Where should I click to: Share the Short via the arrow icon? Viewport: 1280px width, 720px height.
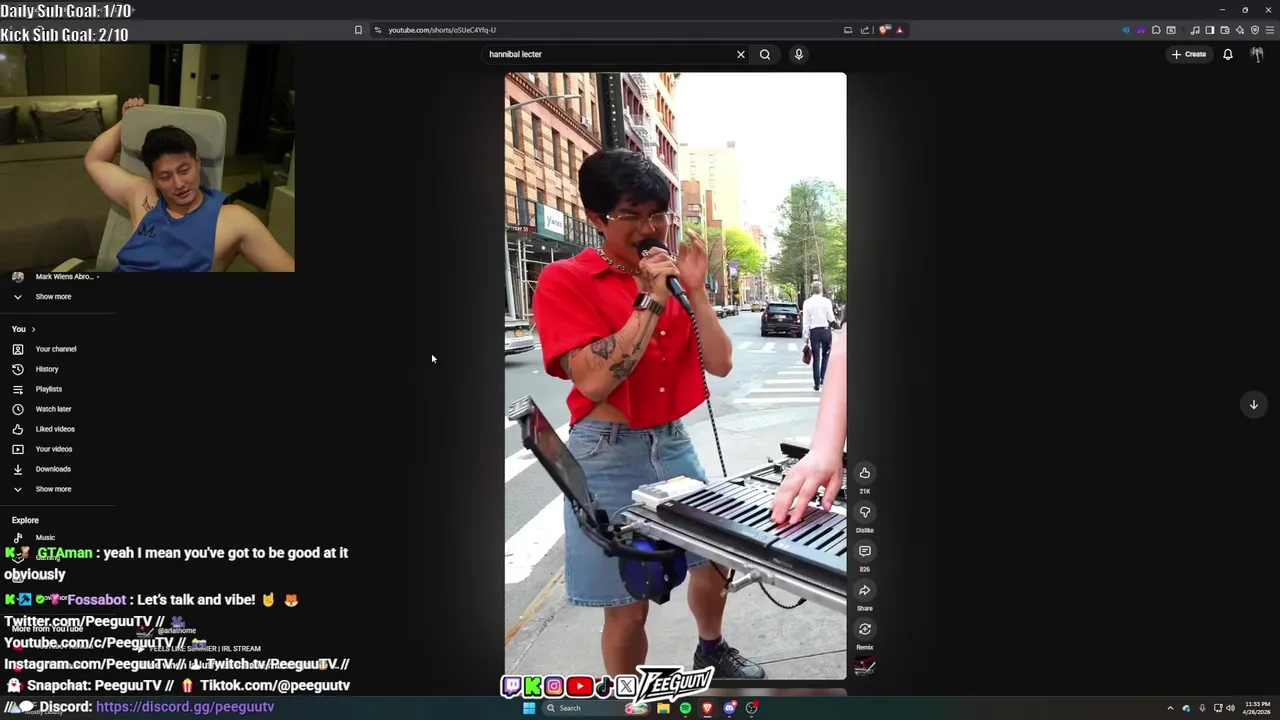click(x=865, y=590)
